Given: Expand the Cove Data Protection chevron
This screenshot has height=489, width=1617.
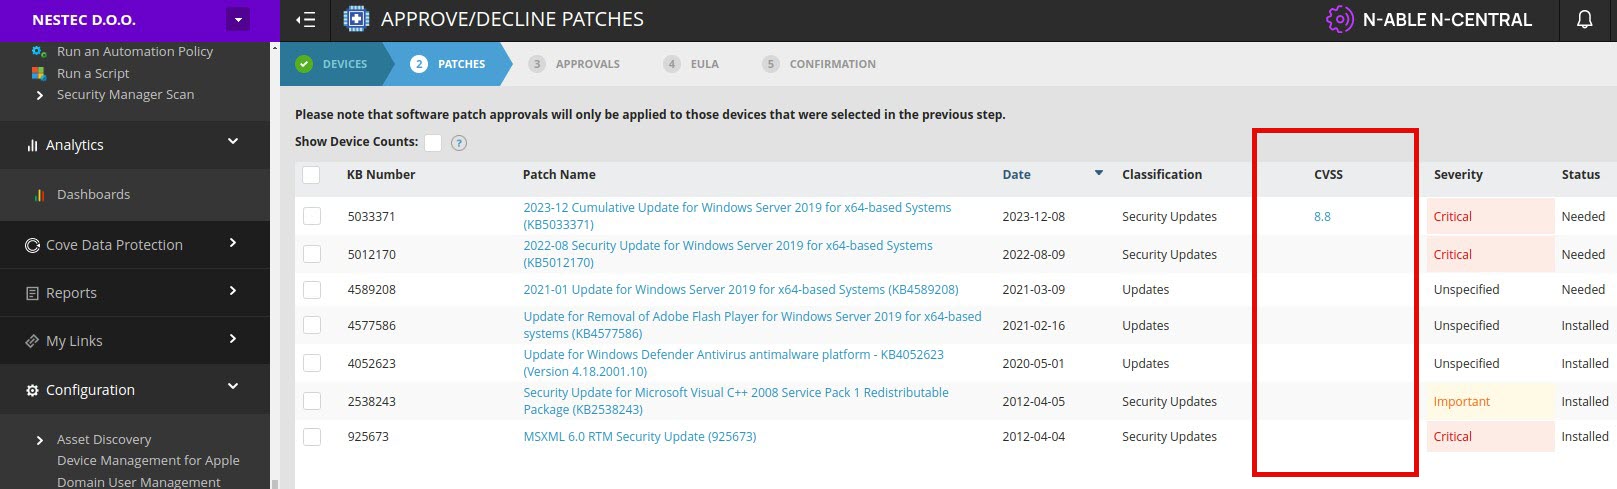Looking at the screenshot, I should pyautogui.click(x=233, y=242).
